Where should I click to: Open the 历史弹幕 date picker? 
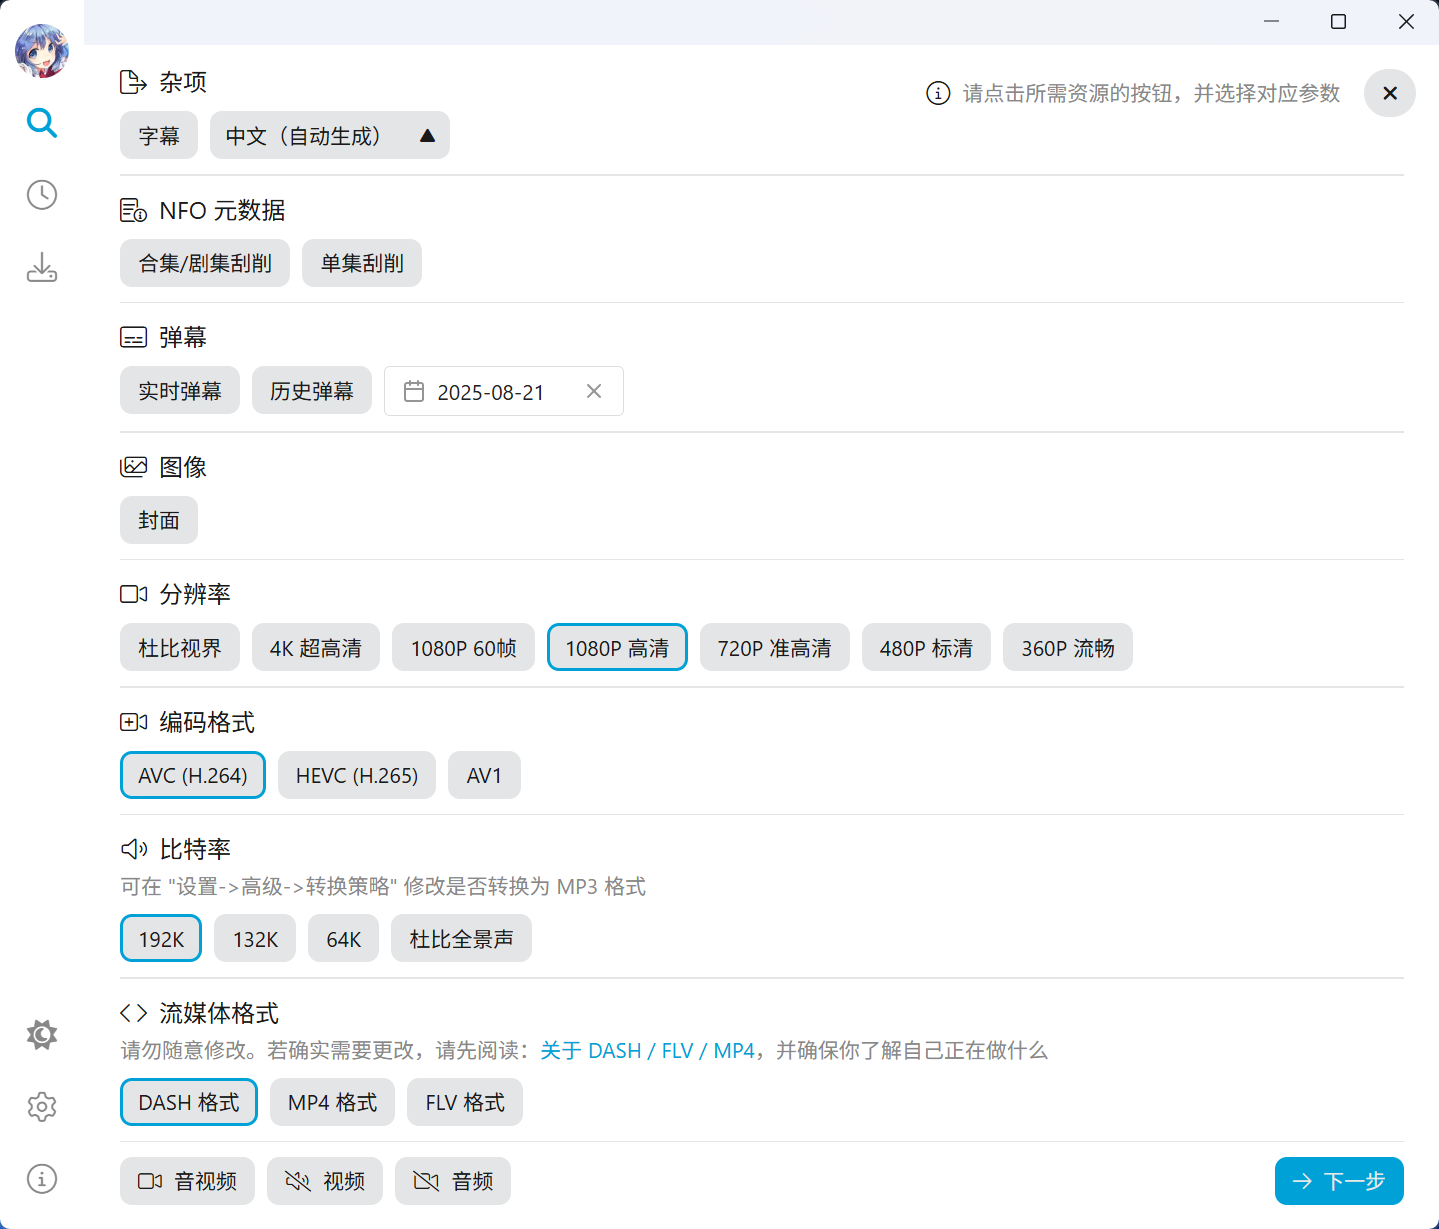pos(311,390)
